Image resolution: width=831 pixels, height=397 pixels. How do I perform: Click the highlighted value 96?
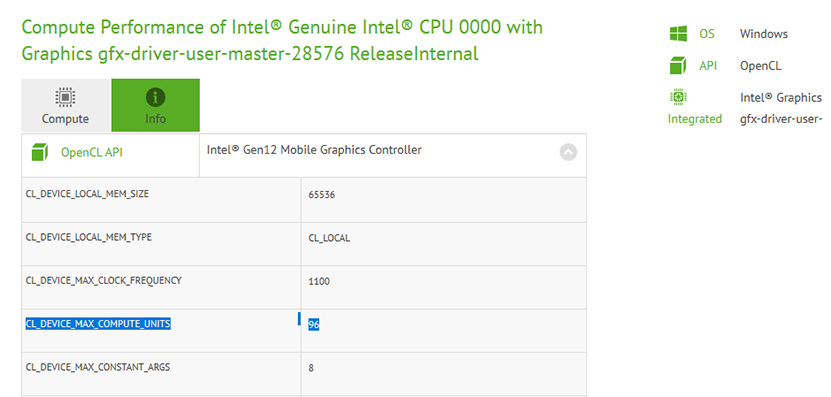coord(314,324)
